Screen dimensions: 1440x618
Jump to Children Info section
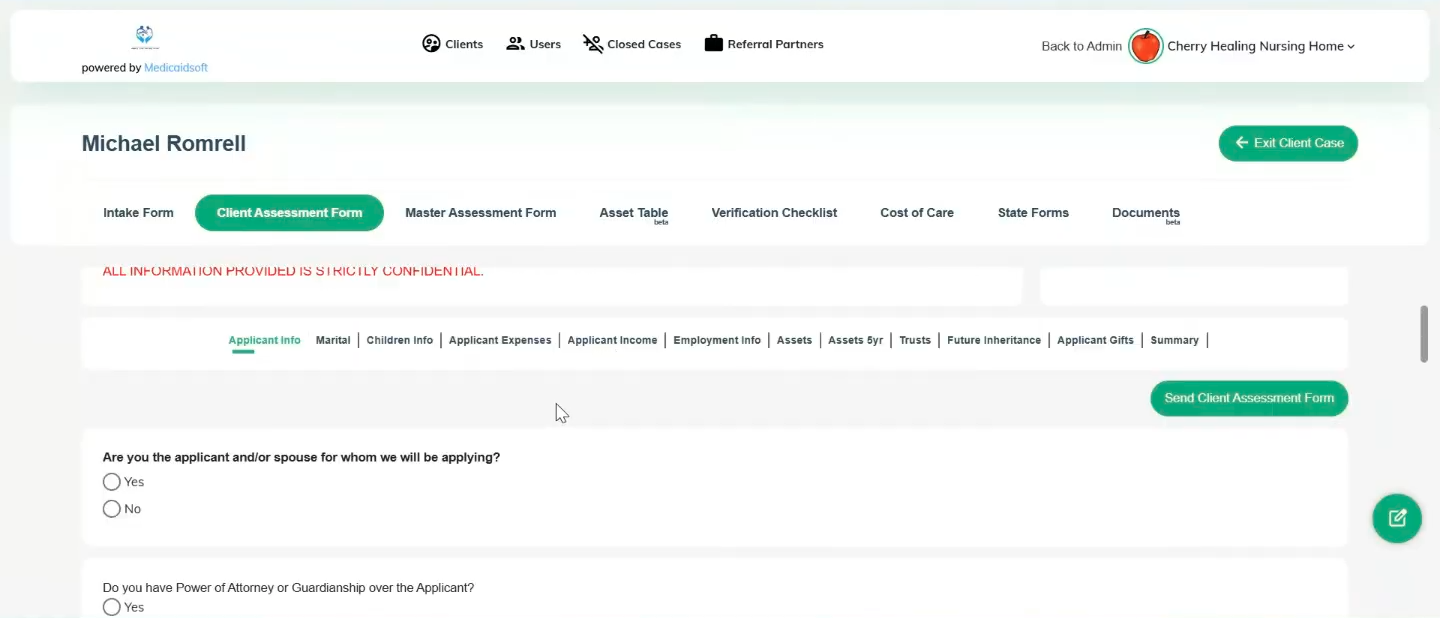[x=400, y=340]
